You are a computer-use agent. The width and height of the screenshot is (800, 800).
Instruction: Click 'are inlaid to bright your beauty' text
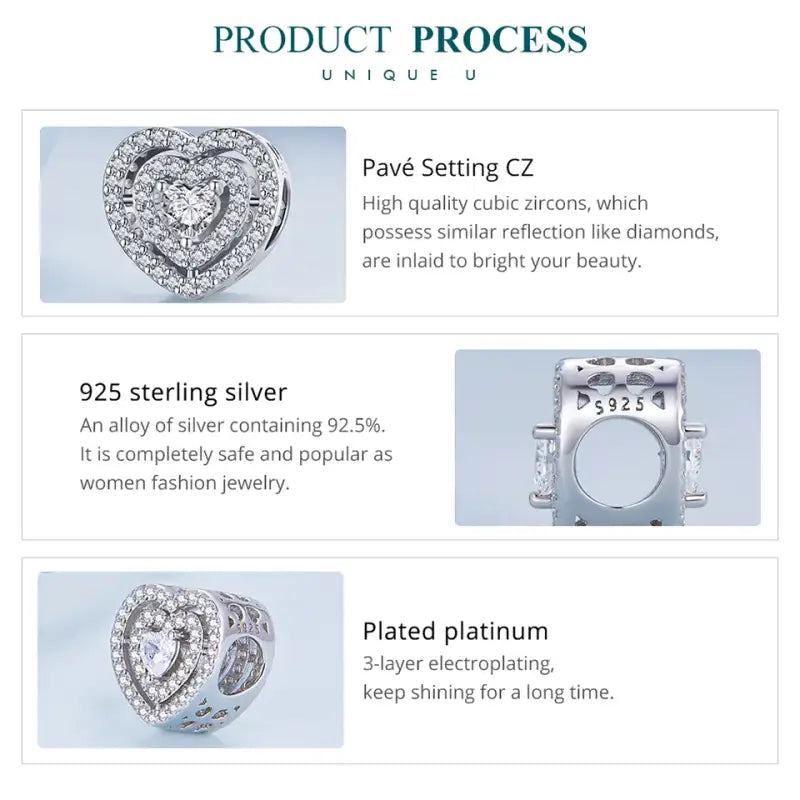point(502,261)
